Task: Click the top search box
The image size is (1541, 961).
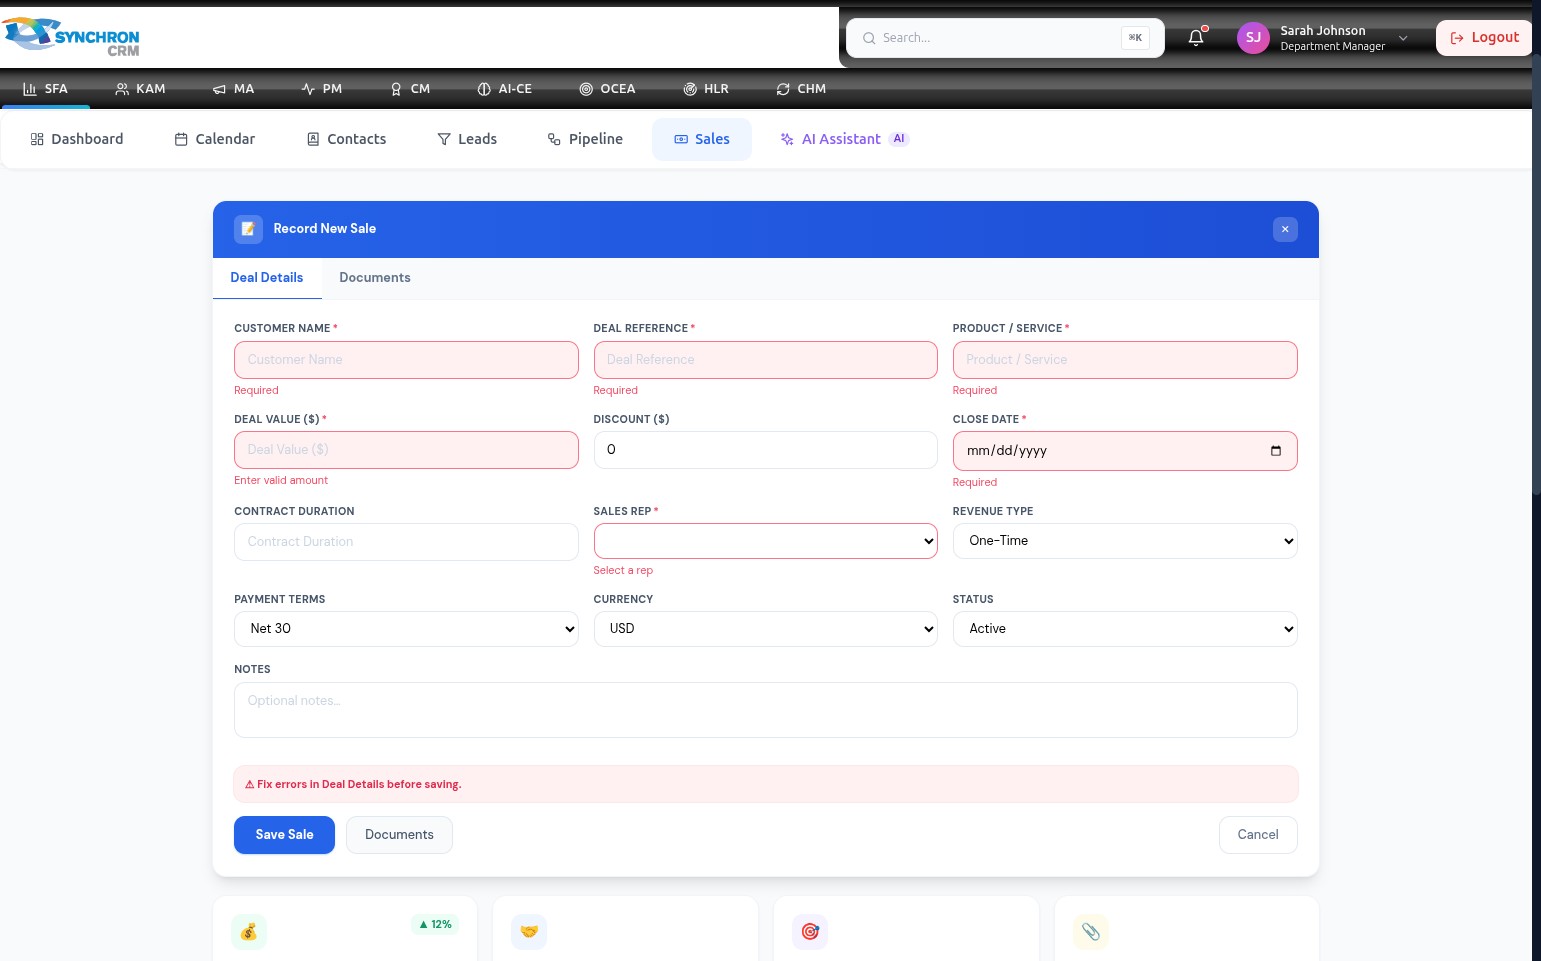Action: click(1005, 38)
